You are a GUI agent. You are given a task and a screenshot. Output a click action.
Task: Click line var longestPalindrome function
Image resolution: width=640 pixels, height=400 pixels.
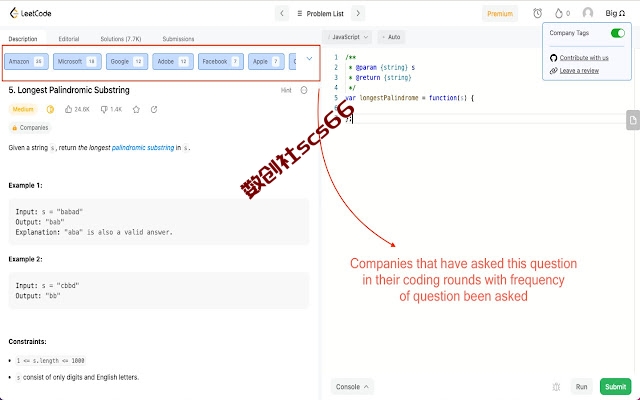point(409,98)
